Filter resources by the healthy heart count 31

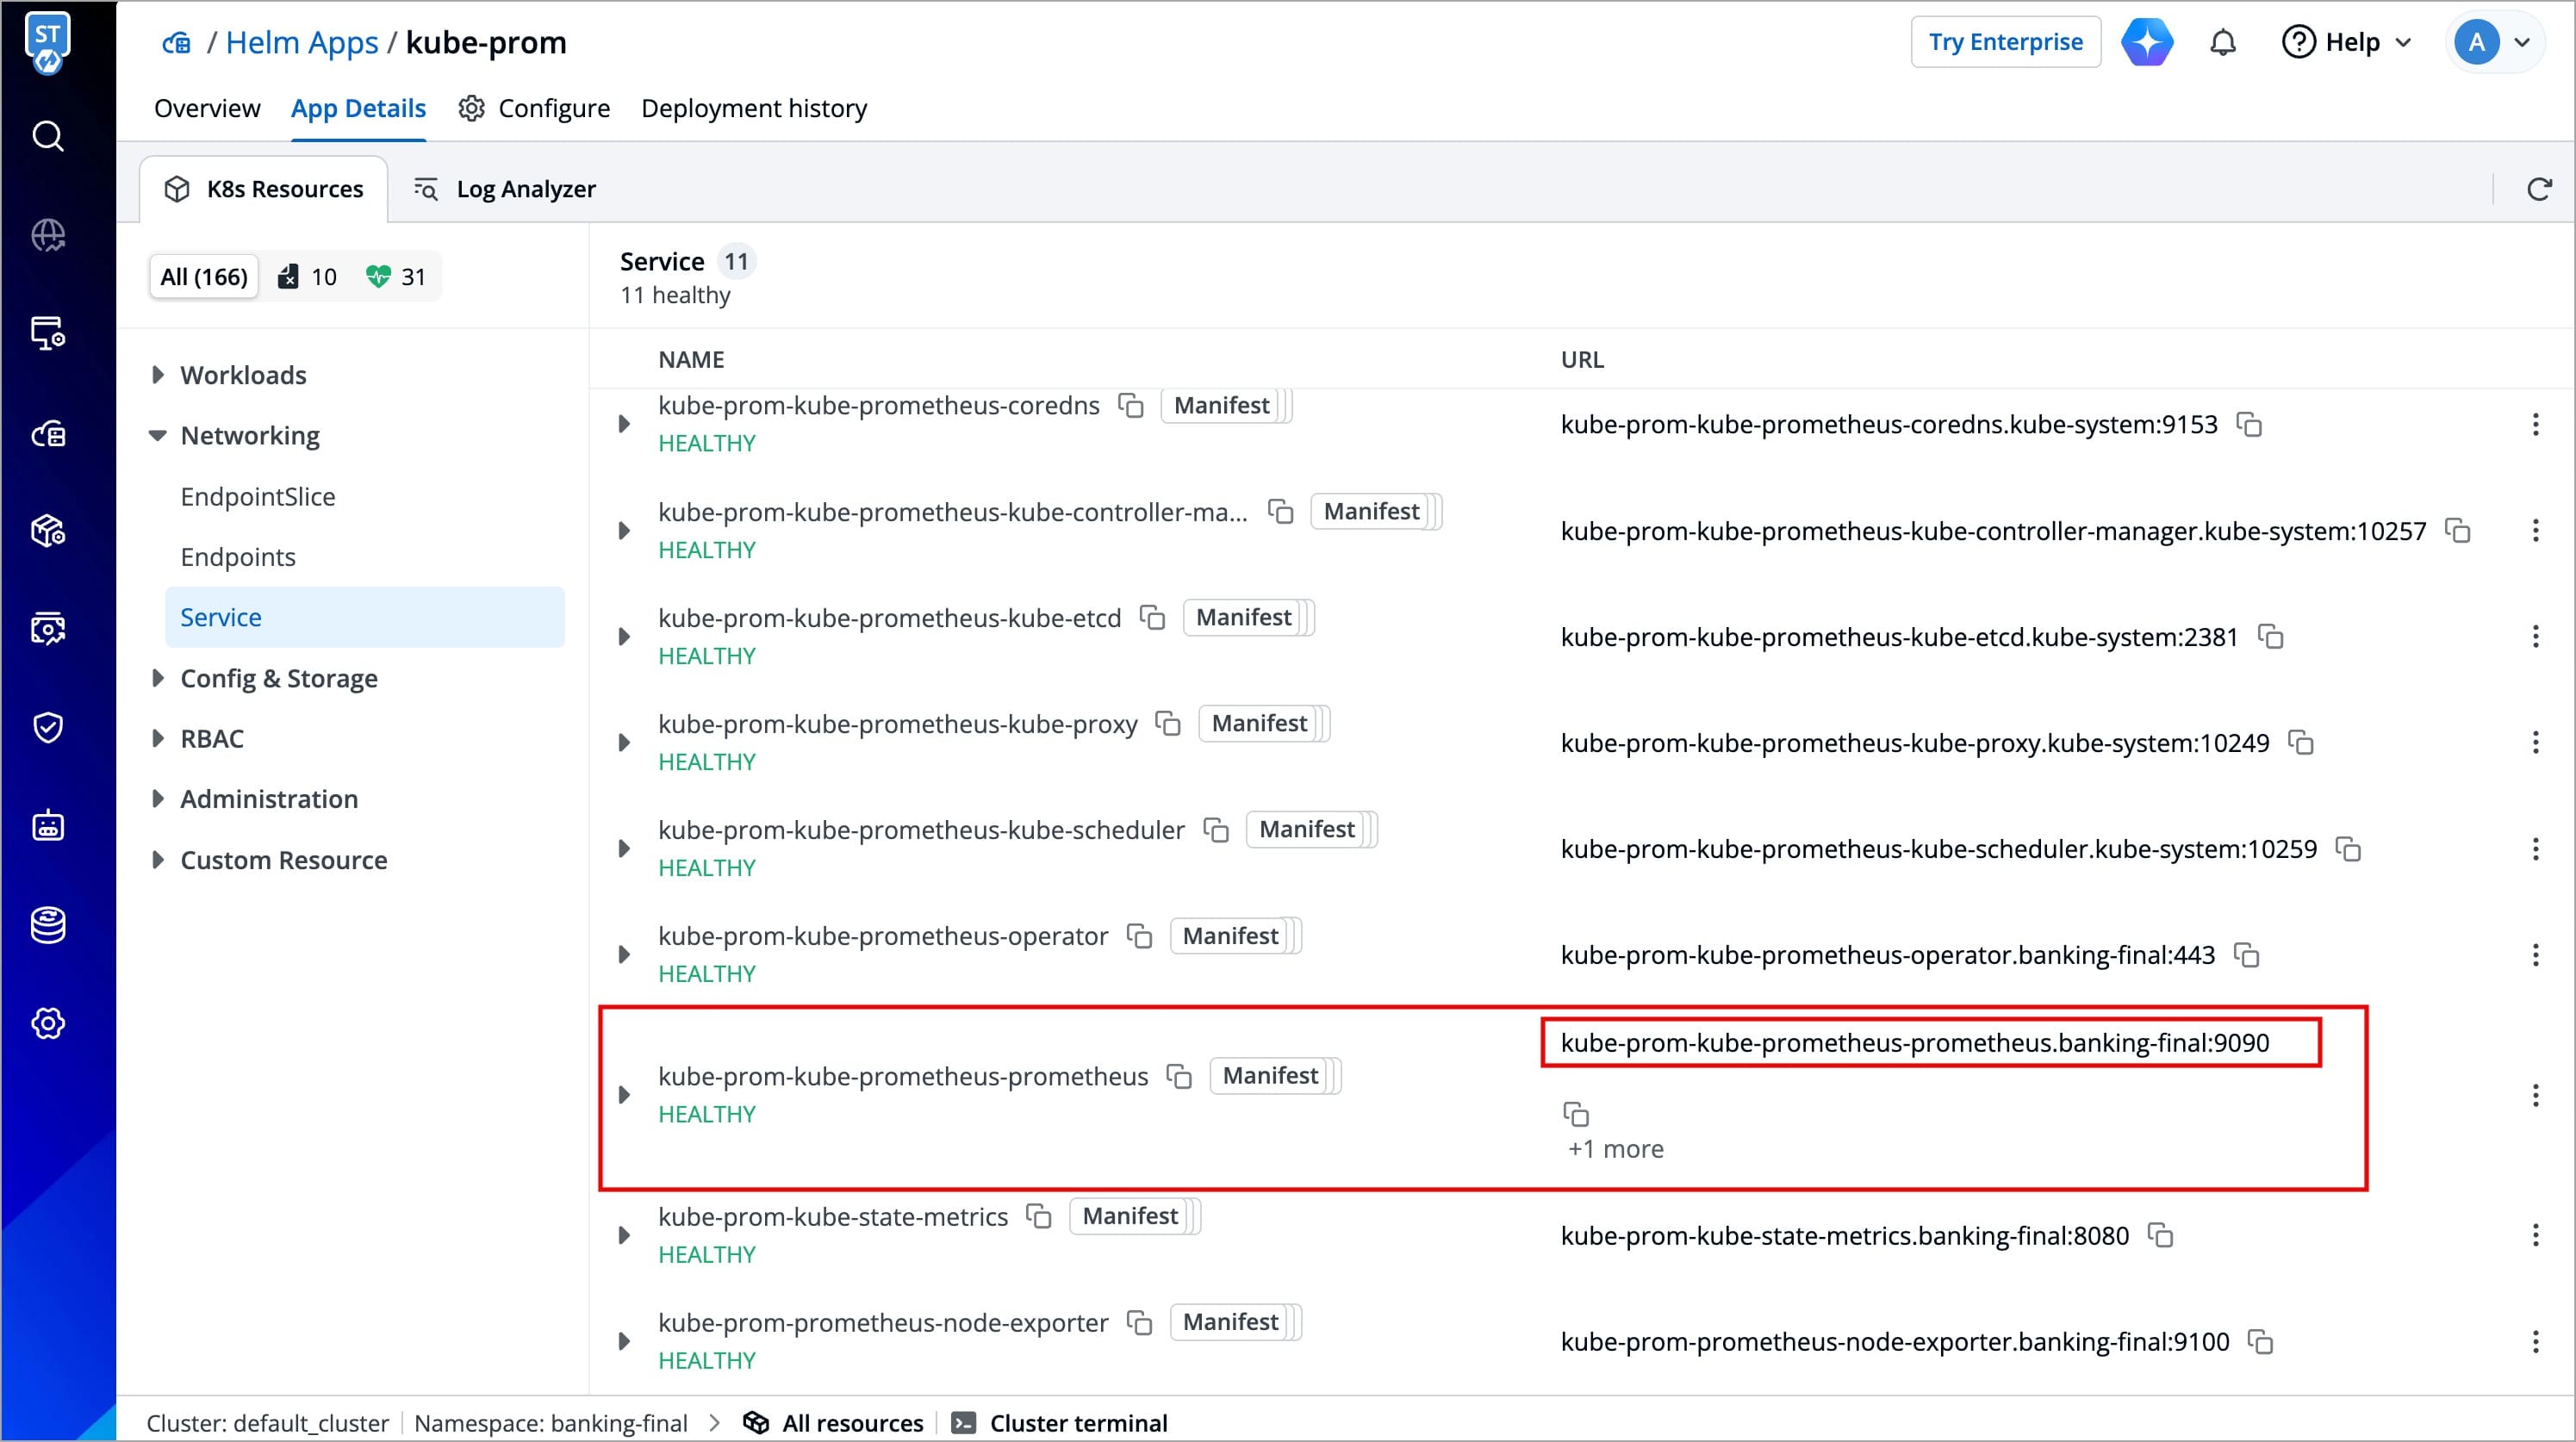click(397, 277)
